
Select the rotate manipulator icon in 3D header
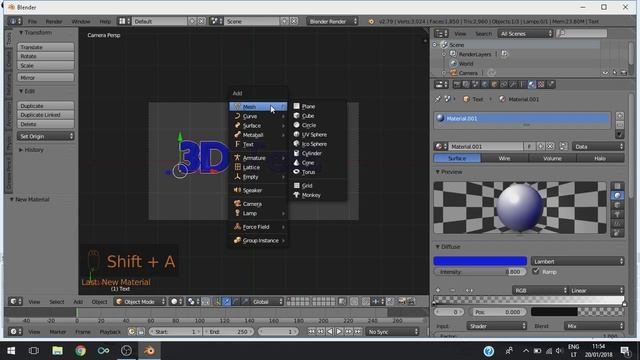point(236,302)
